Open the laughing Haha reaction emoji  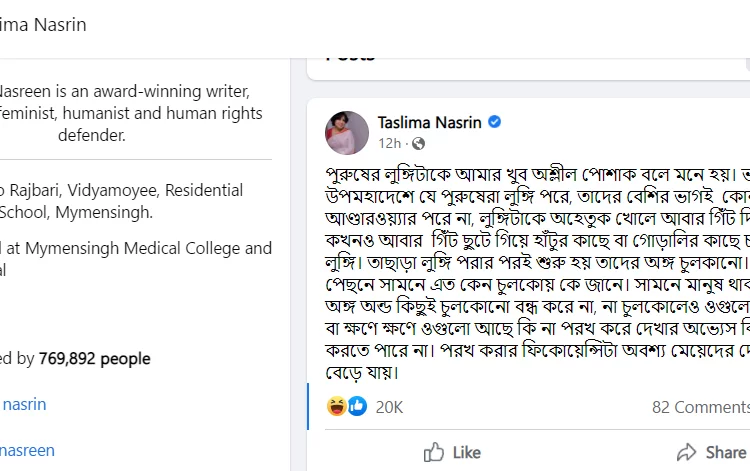point(337,406)
